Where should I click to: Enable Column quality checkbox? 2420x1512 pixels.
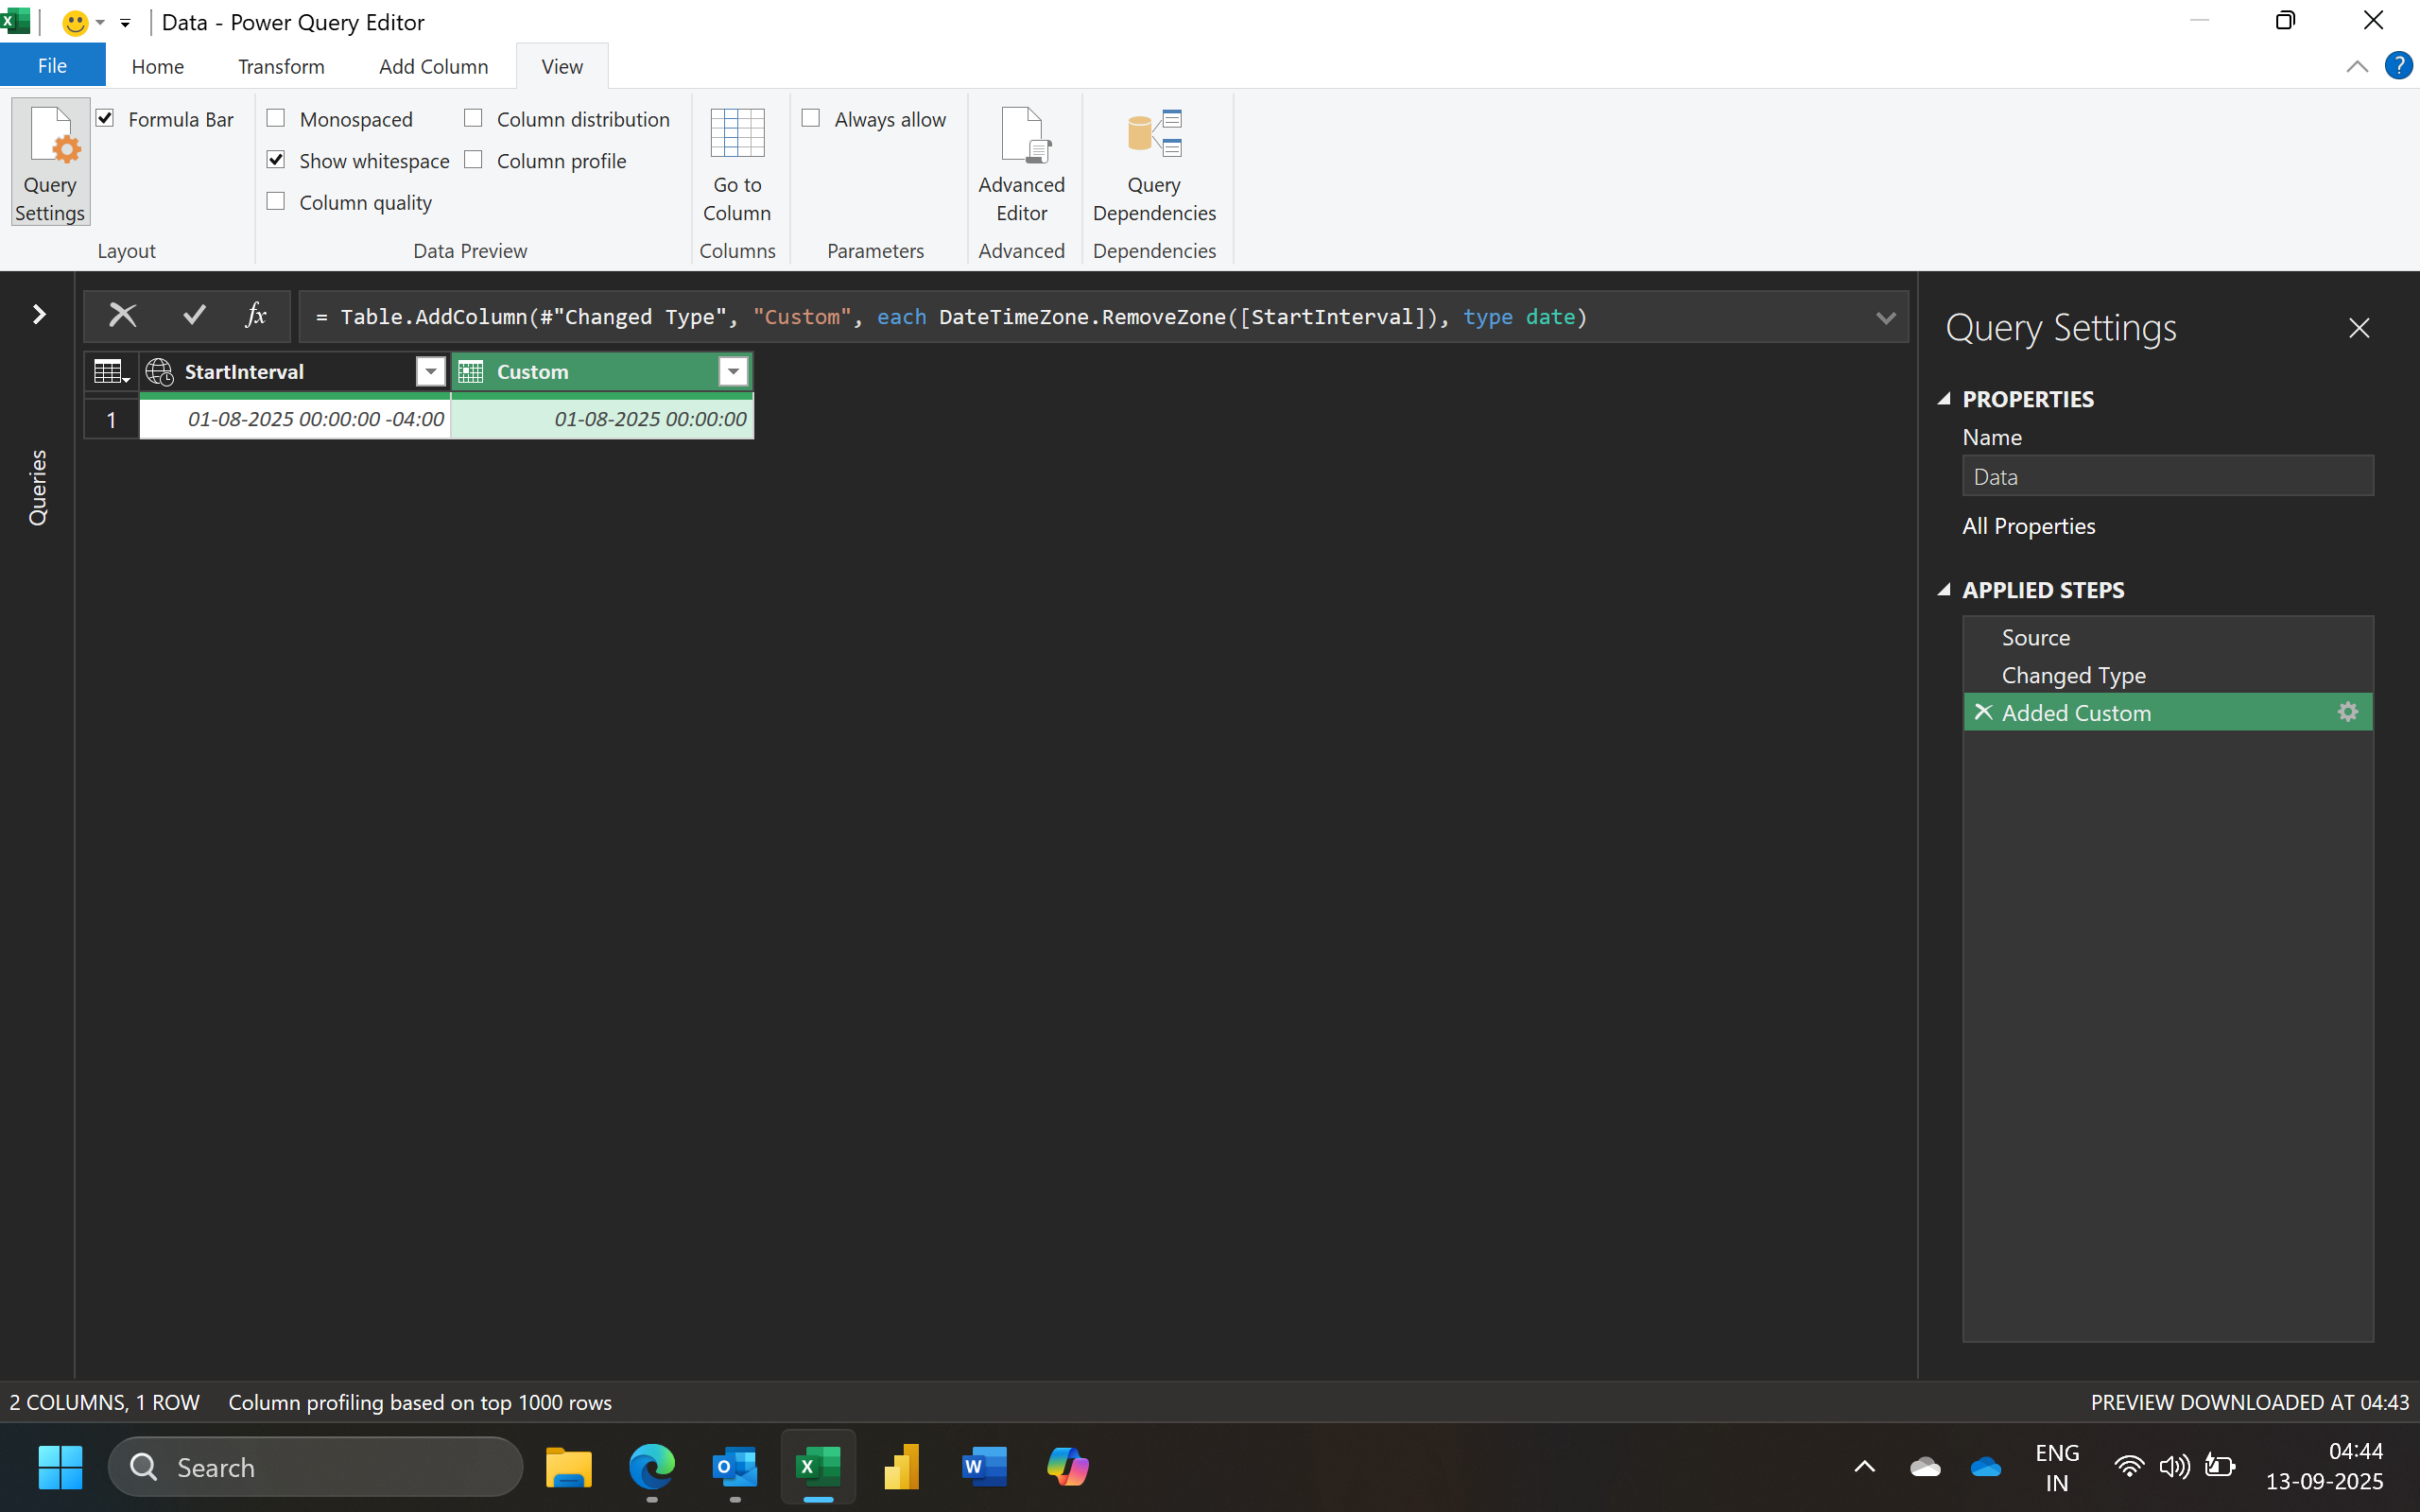point(277,202)
